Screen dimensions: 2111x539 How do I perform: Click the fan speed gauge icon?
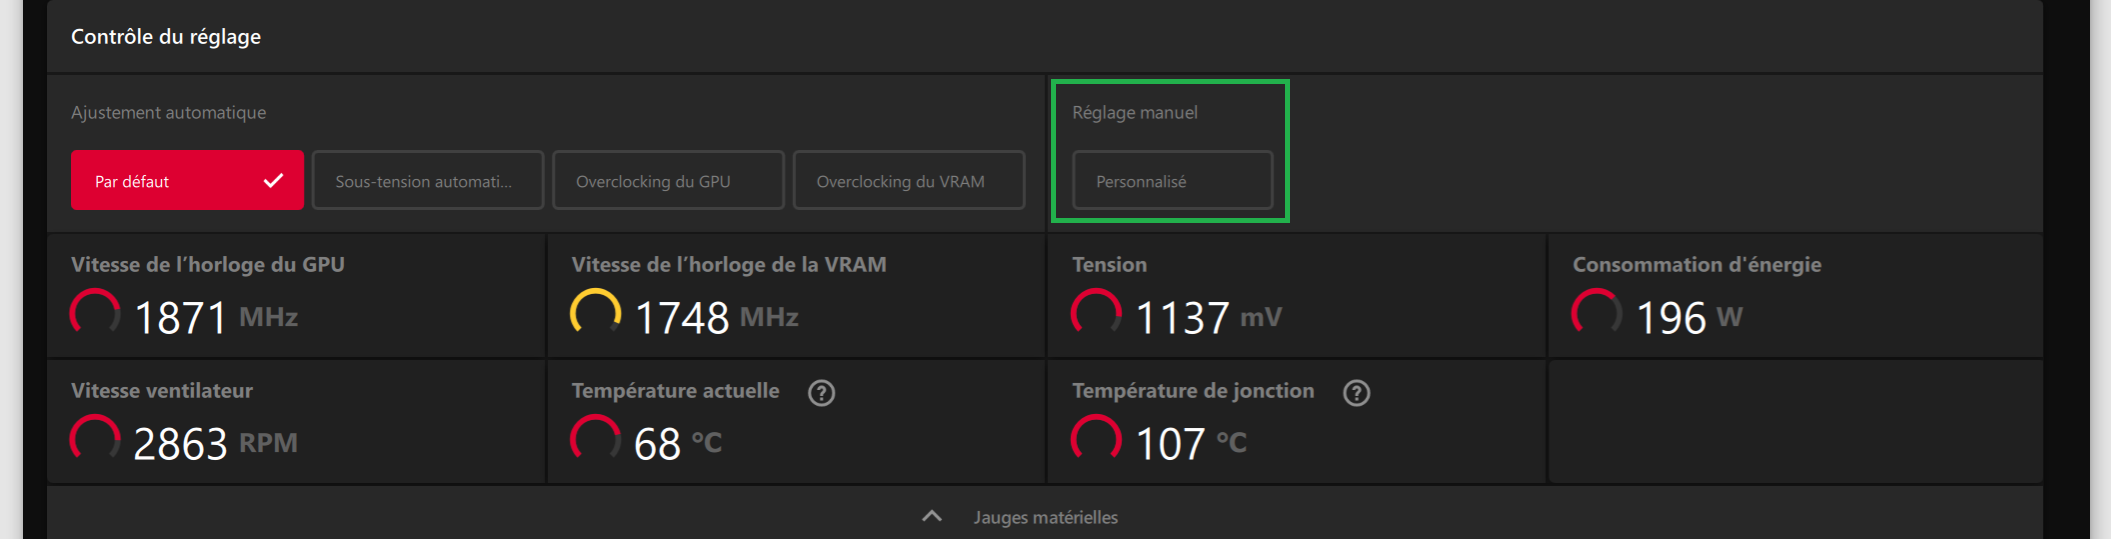pos(95,439)
